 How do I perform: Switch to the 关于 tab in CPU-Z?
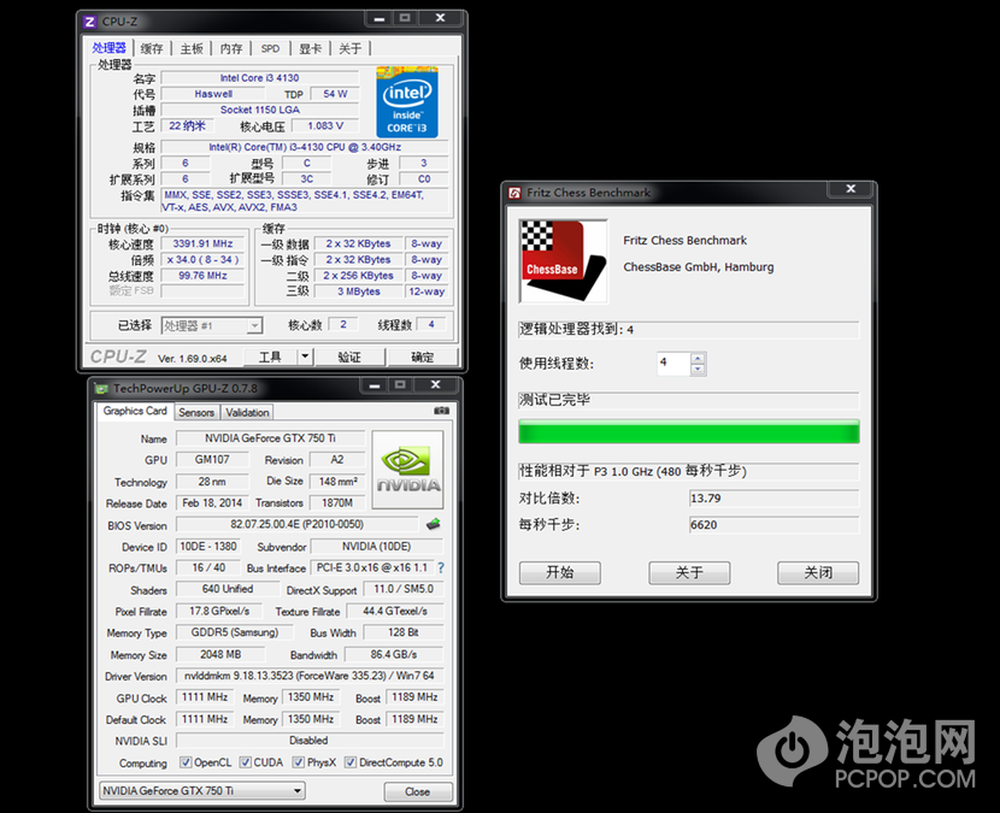pyautogui.click(x=350, y=48)
